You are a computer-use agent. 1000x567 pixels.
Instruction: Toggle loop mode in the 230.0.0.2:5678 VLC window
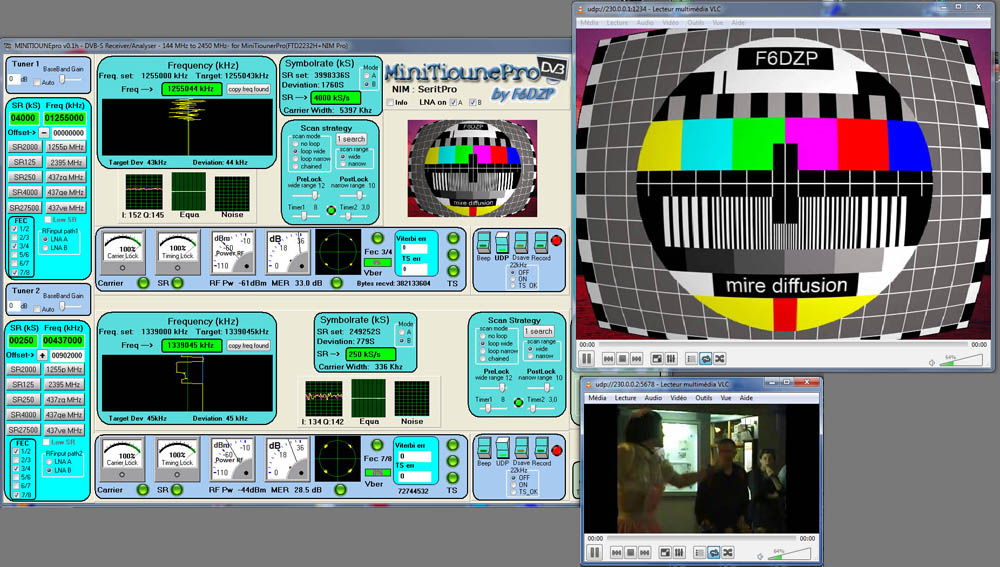[x=714, y=552]
